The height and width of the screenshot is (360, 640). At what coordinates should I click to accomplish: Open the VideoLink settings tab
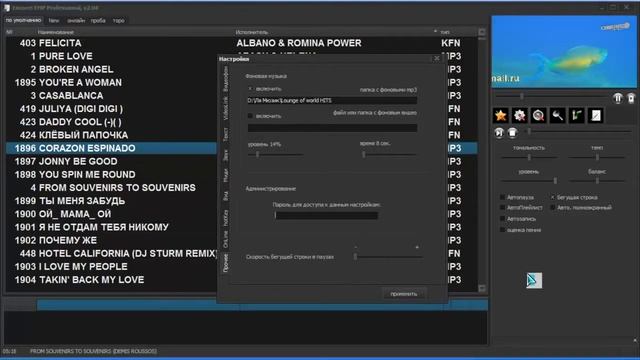pos(225,108)
